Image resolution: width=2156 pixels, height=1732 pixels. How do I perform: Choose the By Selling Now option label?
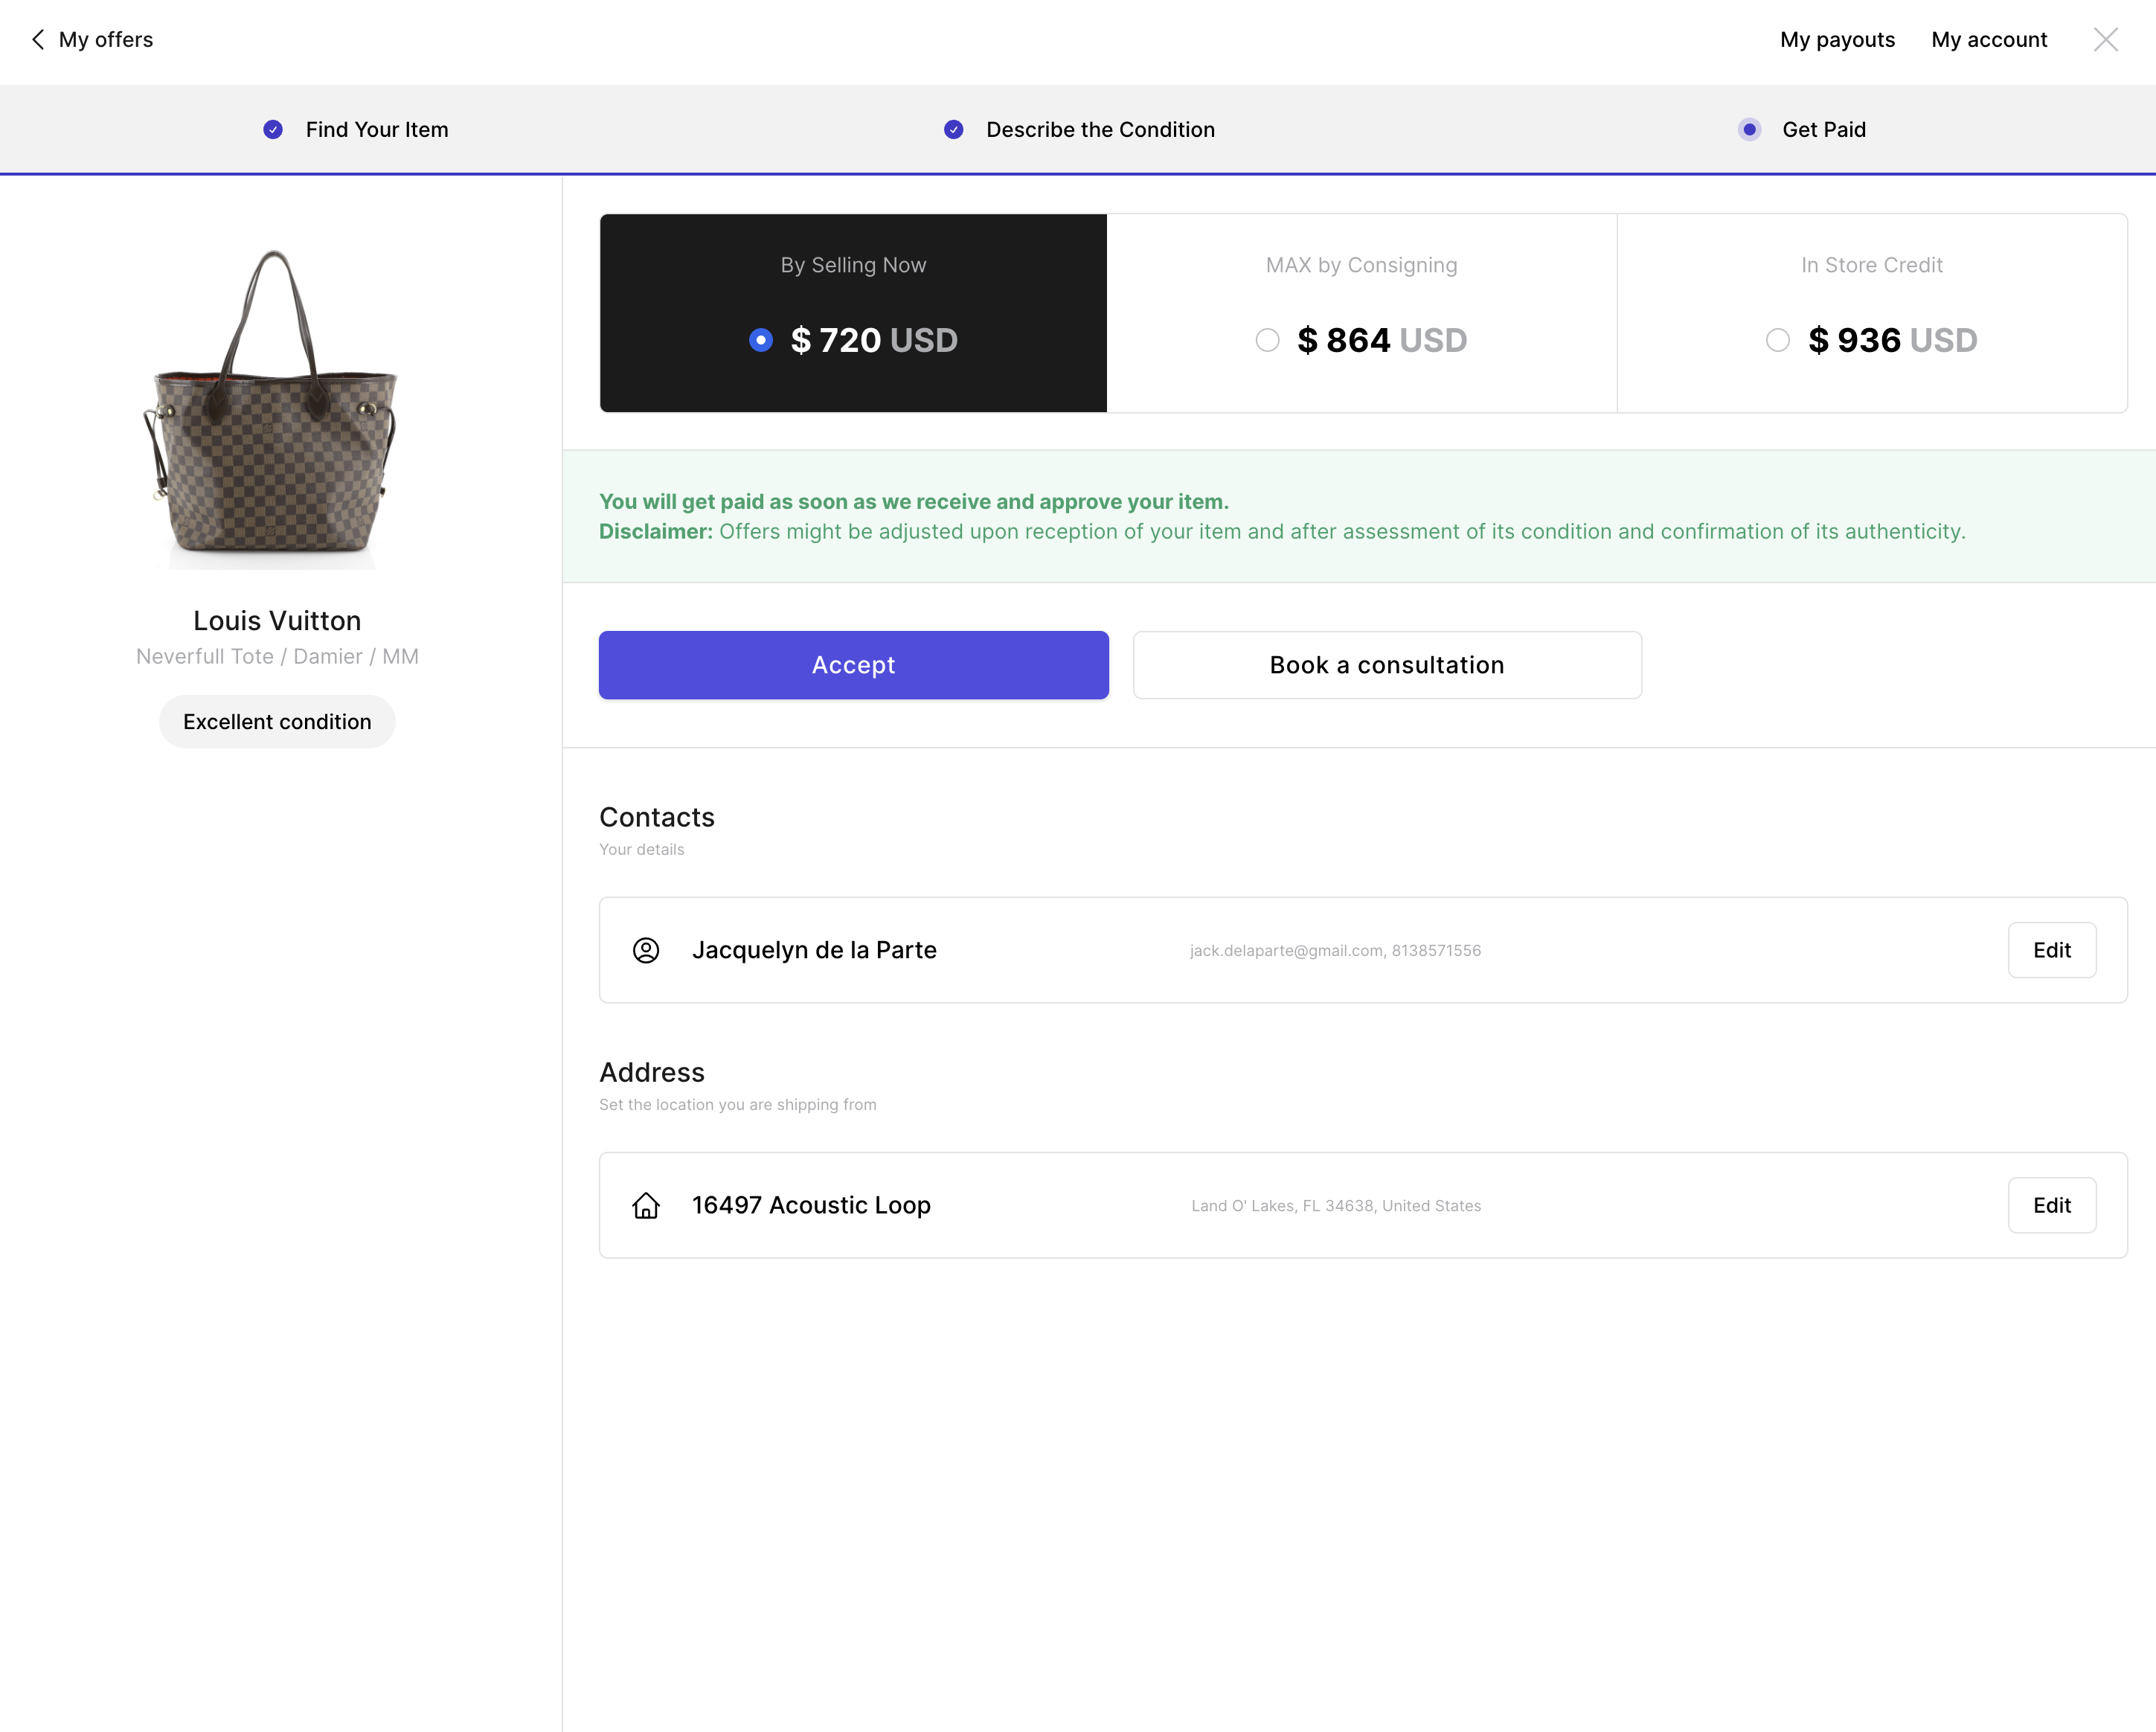(x=853, y=265)
